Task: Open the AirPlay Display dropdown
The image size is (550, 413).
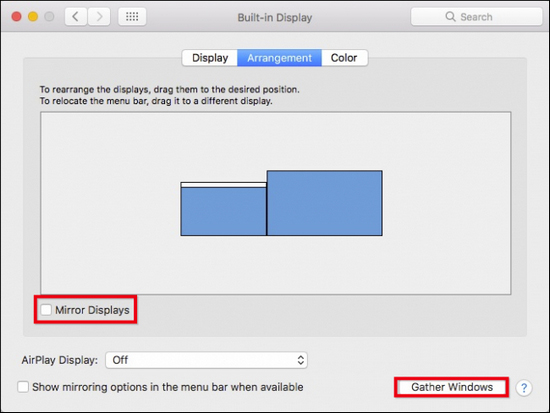Action: [206, 360]
